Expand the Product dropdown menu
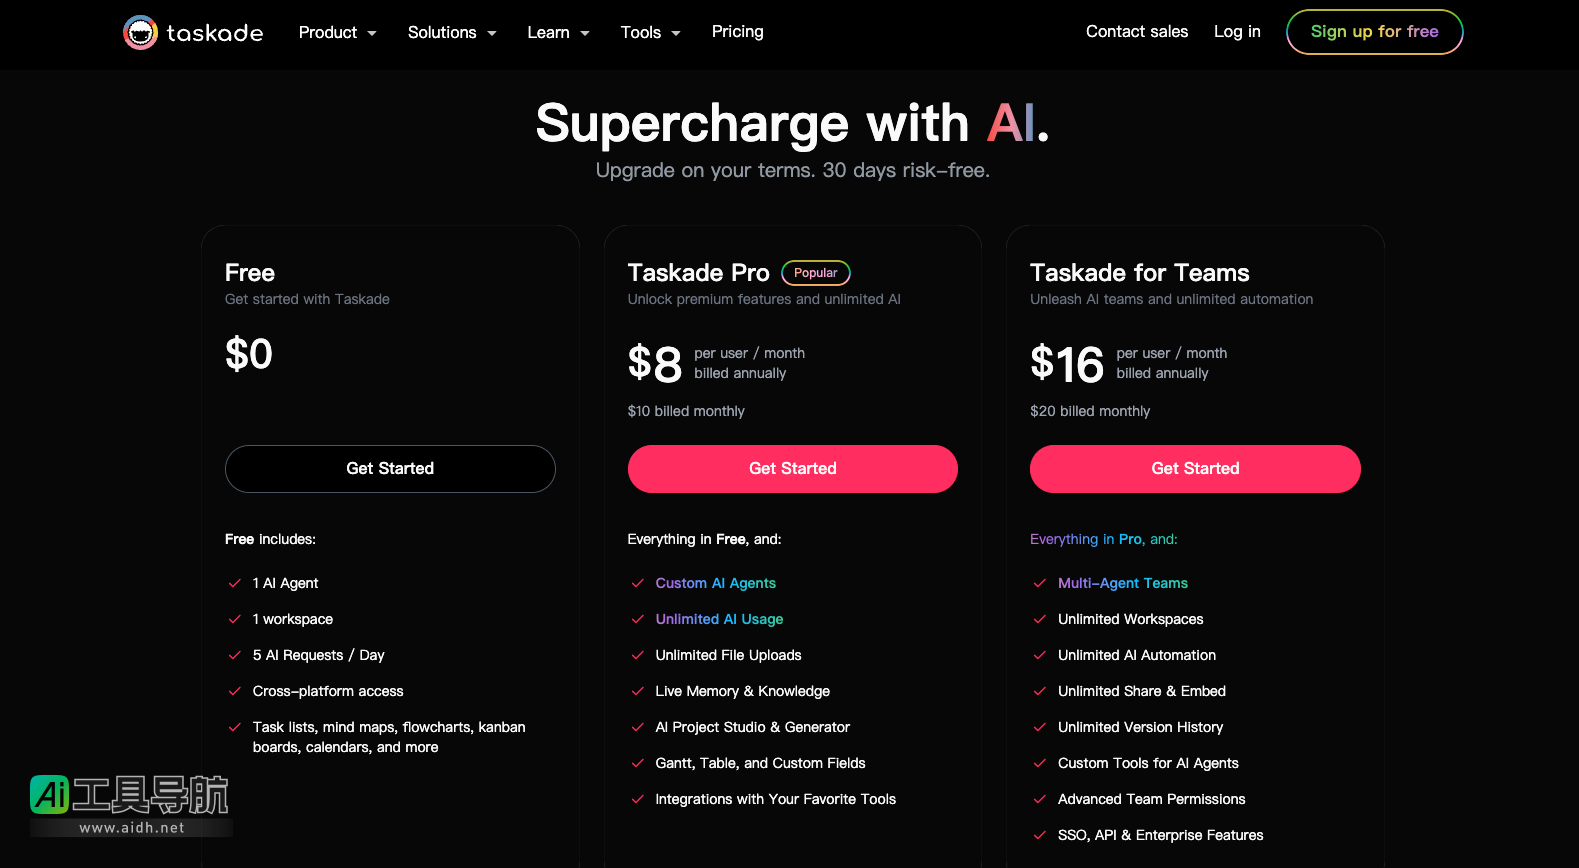The image size is (1579, 868). click(x=337, y=32)
